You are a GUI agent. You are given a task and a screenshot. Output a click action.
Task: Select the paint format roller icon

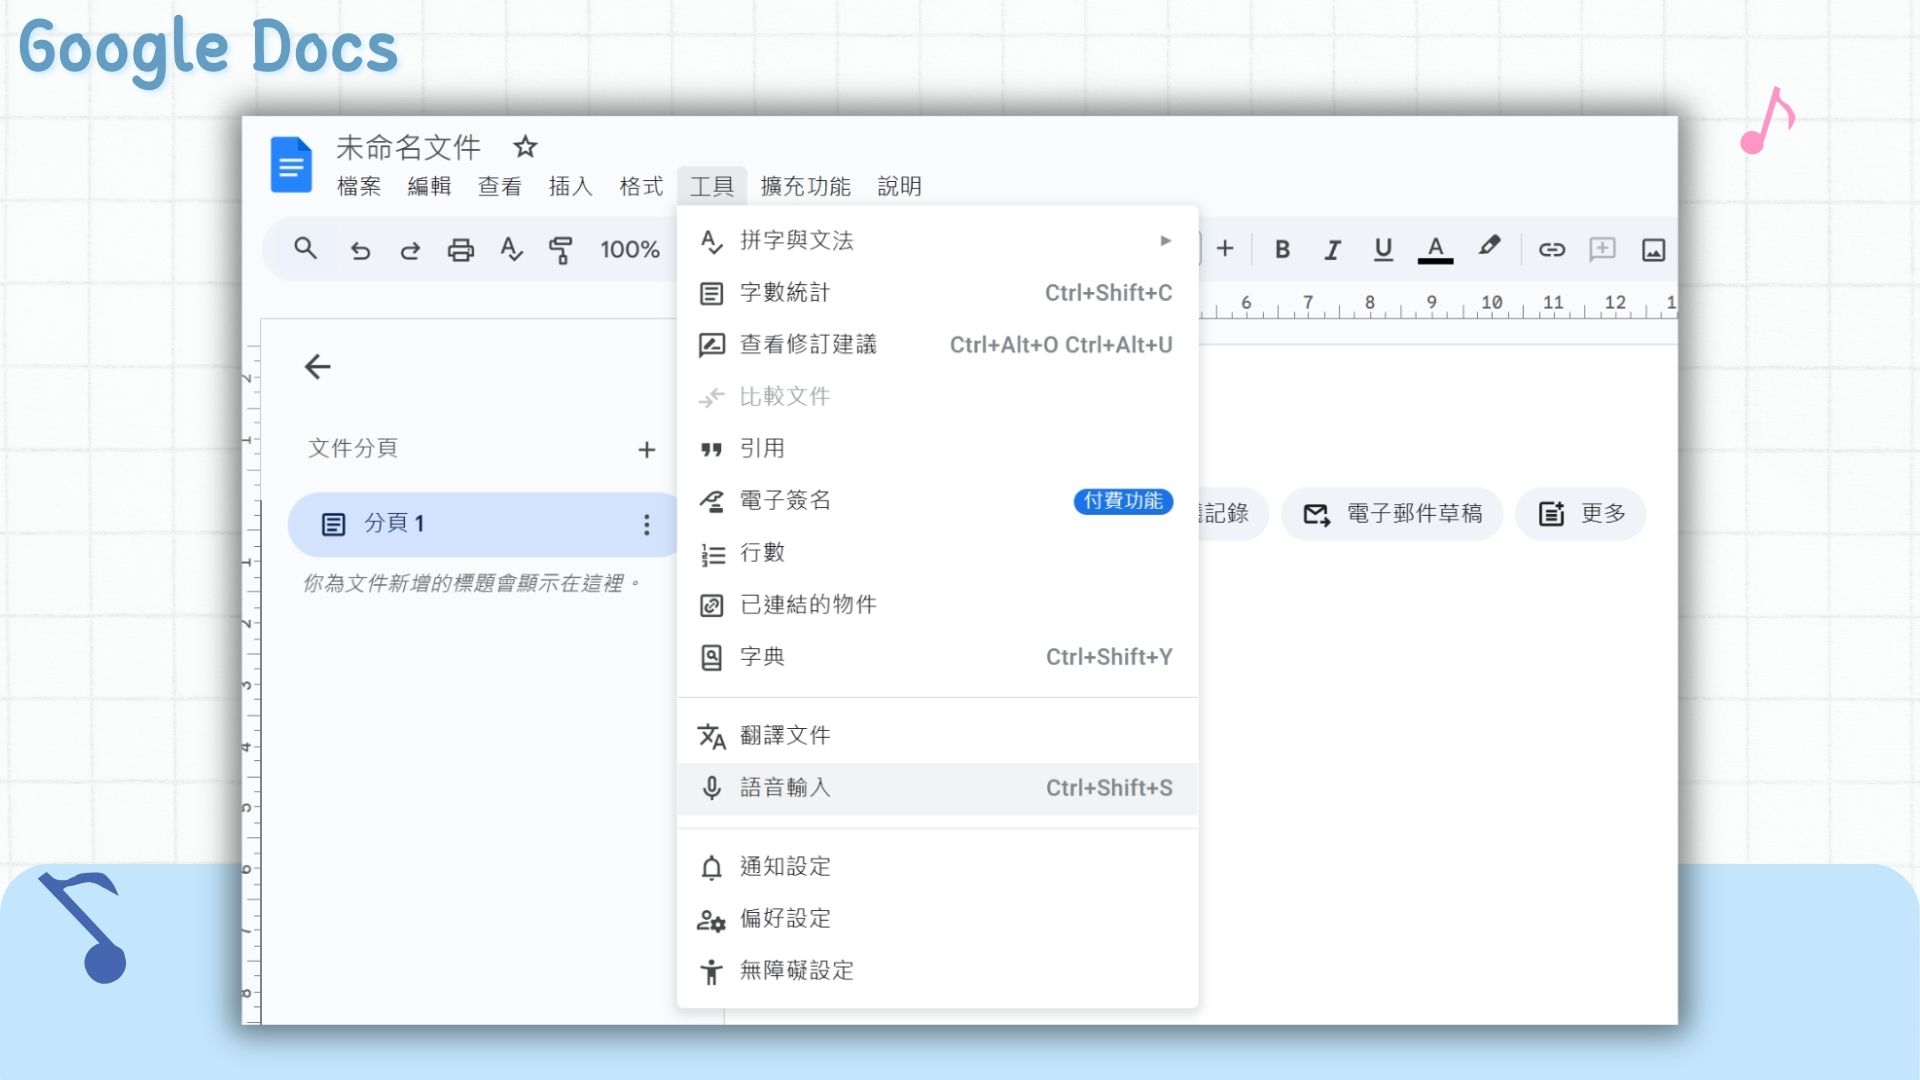pos(561,250)
